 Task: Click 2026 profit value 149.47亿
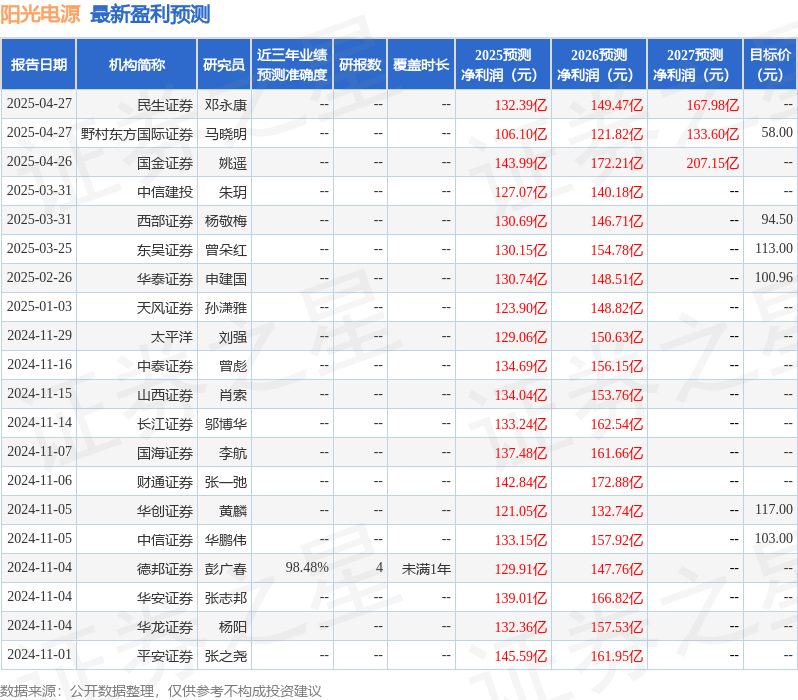click(x=617, y=105)
